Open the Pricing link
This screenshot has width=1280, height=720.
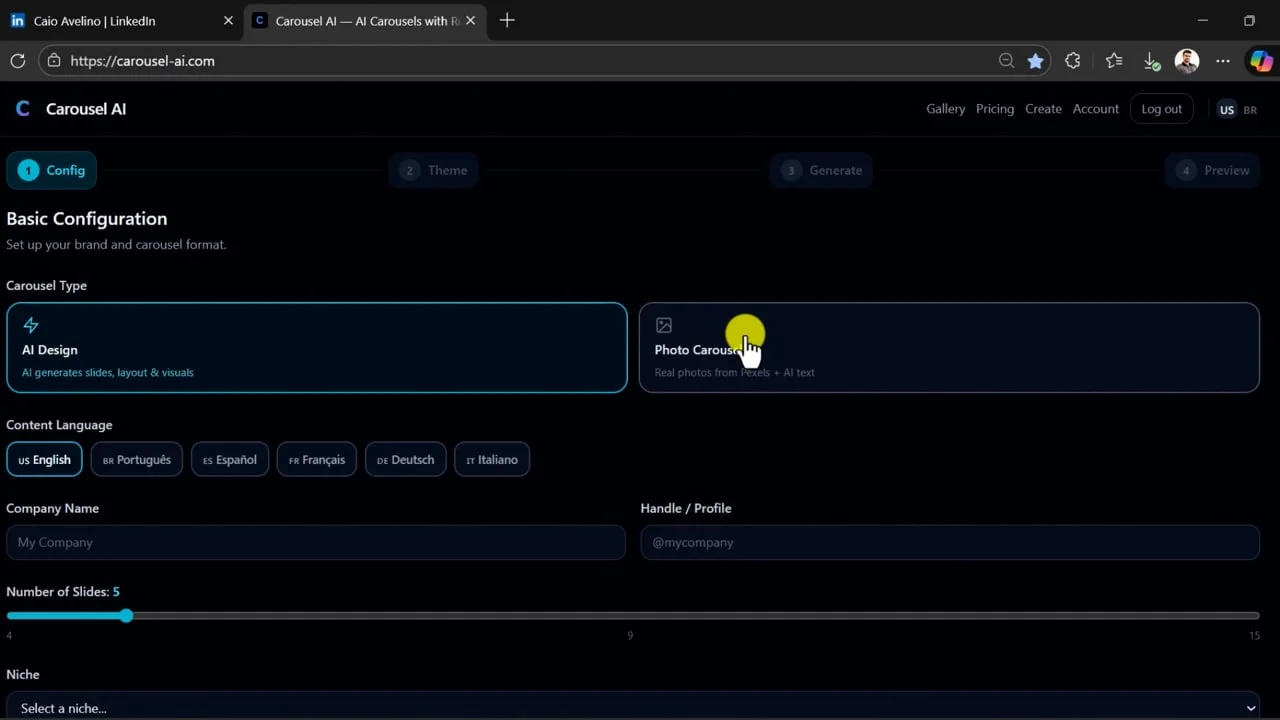pyautogui.click(x=994, y=109)
